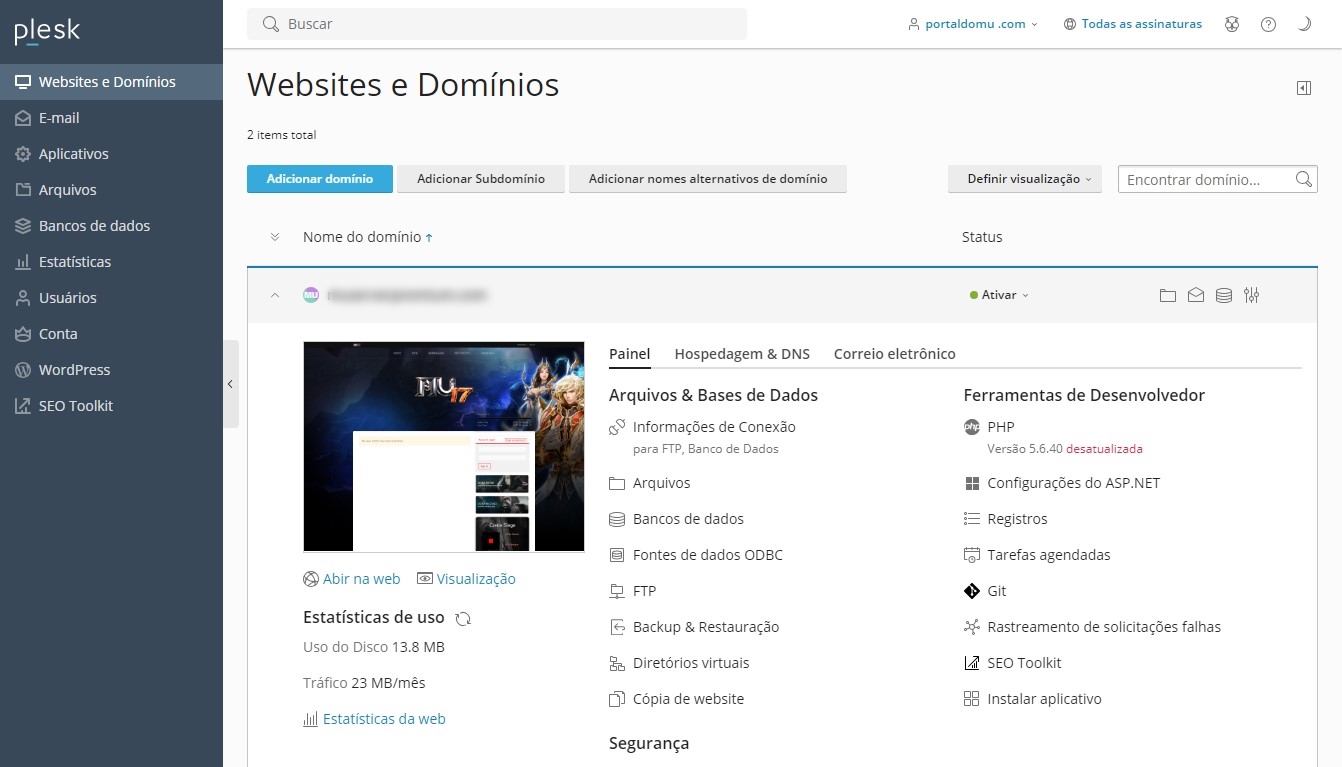The image size is (1342, 767).
Task: Click the SEO Toolkit icon in developer tools
Action: coord(971,663)
